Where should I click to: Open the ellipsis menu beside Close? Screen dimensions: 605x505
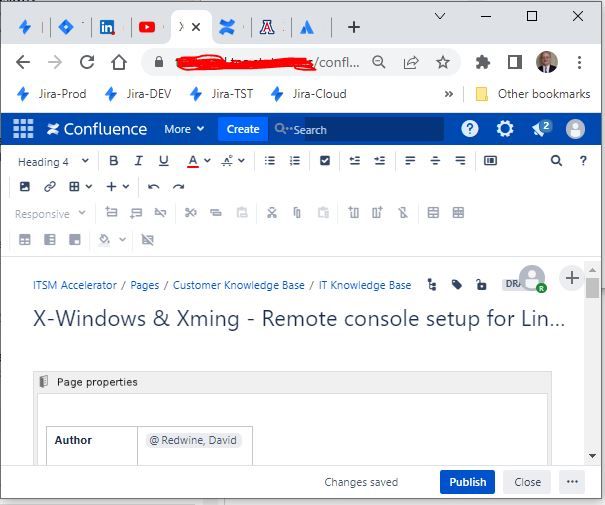point(572,482)
